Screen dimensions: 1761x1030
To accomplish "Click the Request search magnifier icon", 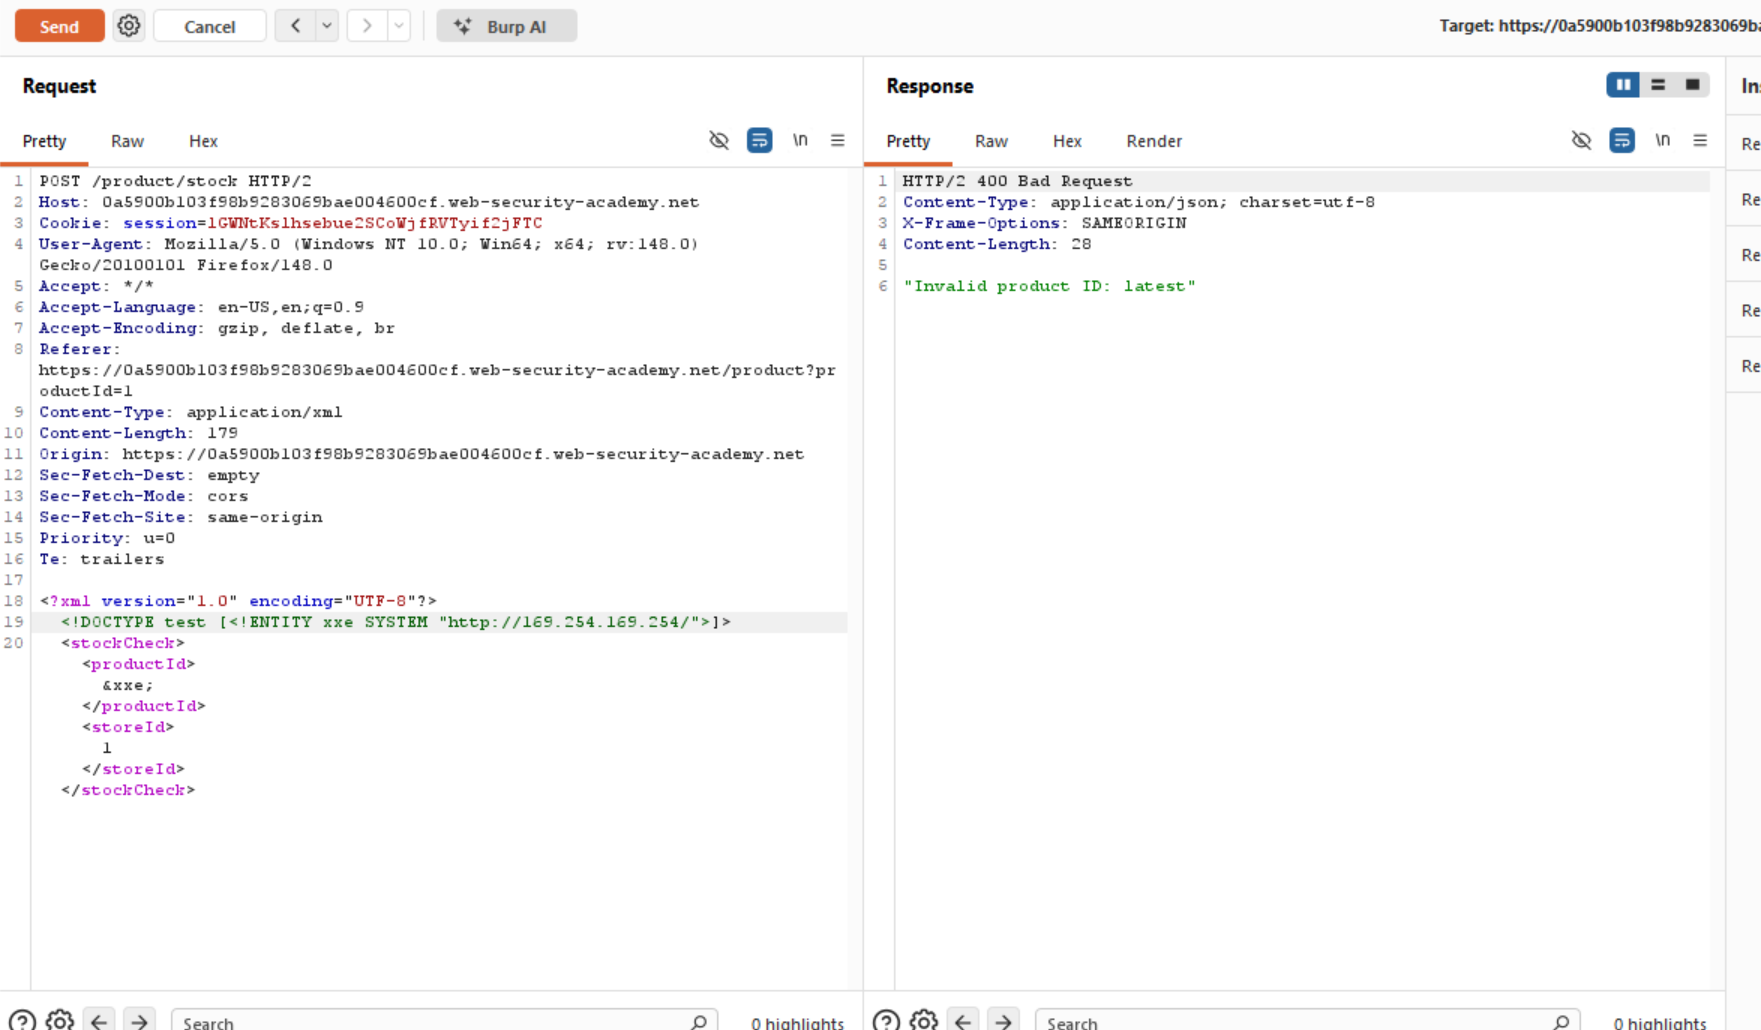I will click(699, 1022).
